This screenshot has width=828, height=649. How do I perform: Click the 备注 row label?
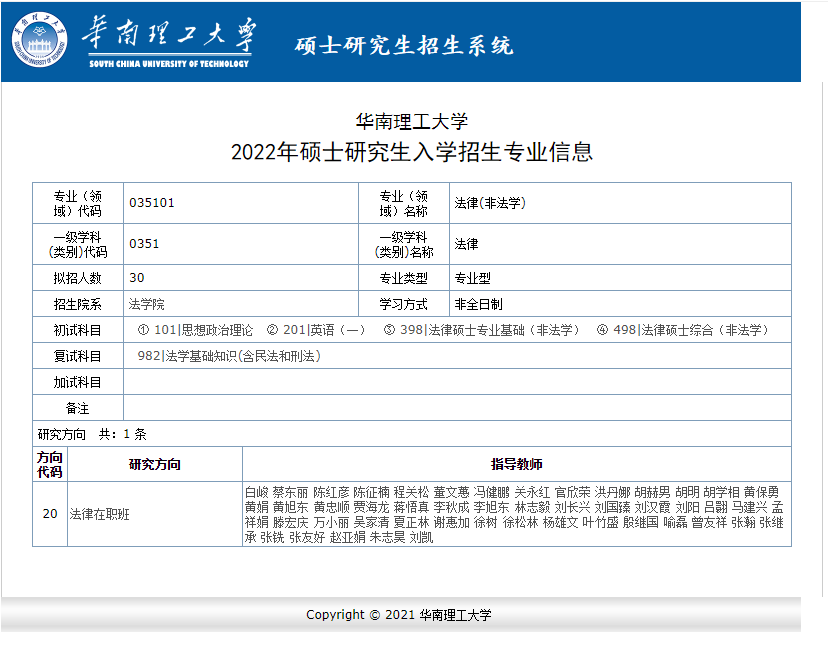tap(77, 408)
